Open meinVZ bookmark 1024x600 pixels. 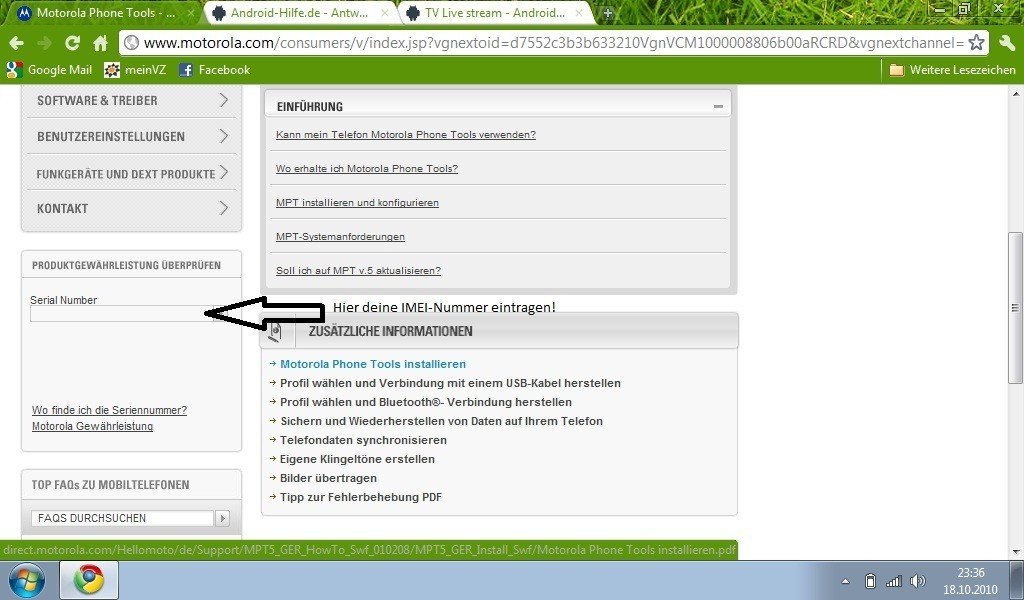click(x=135, y=70)
